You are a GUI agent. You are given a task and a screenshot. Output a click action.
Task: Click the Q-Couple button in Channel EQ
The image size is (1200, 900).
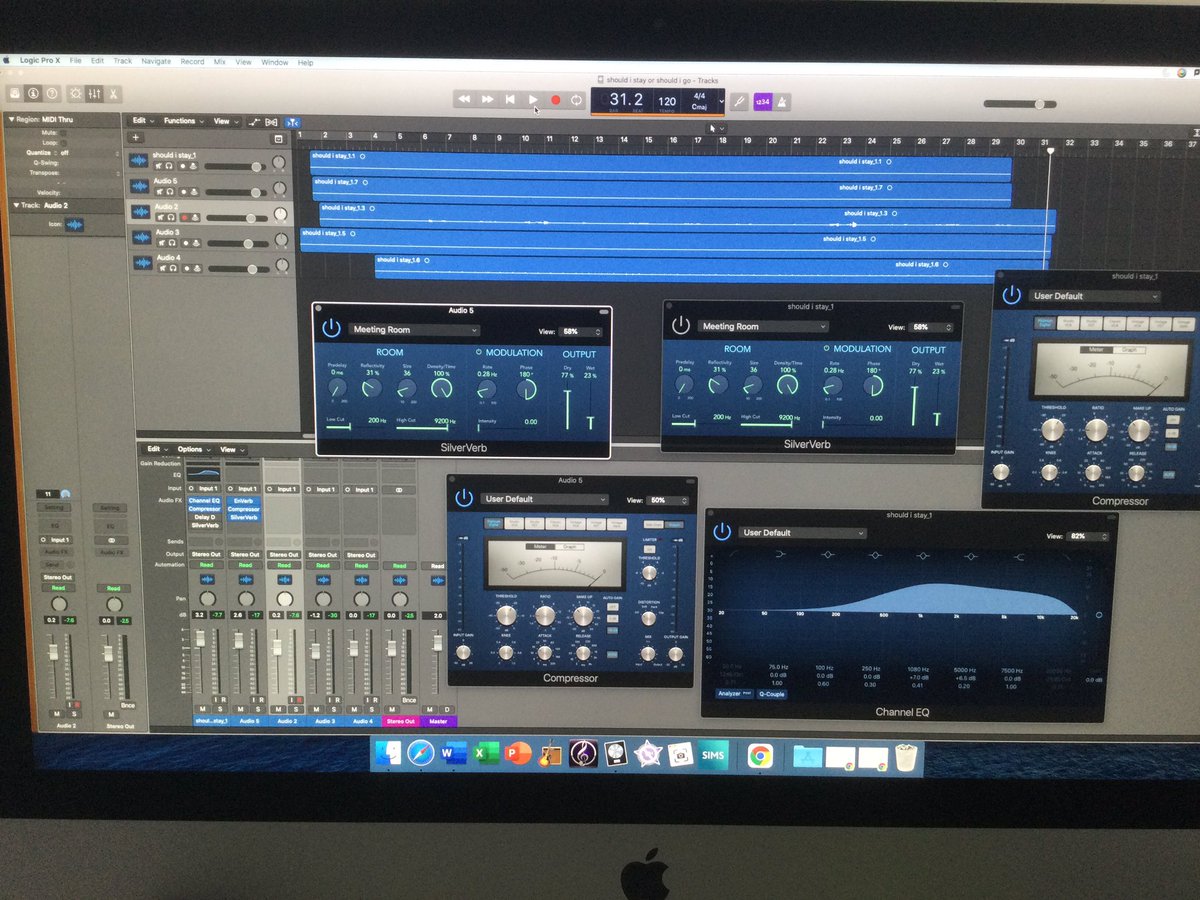pos(771,693)
